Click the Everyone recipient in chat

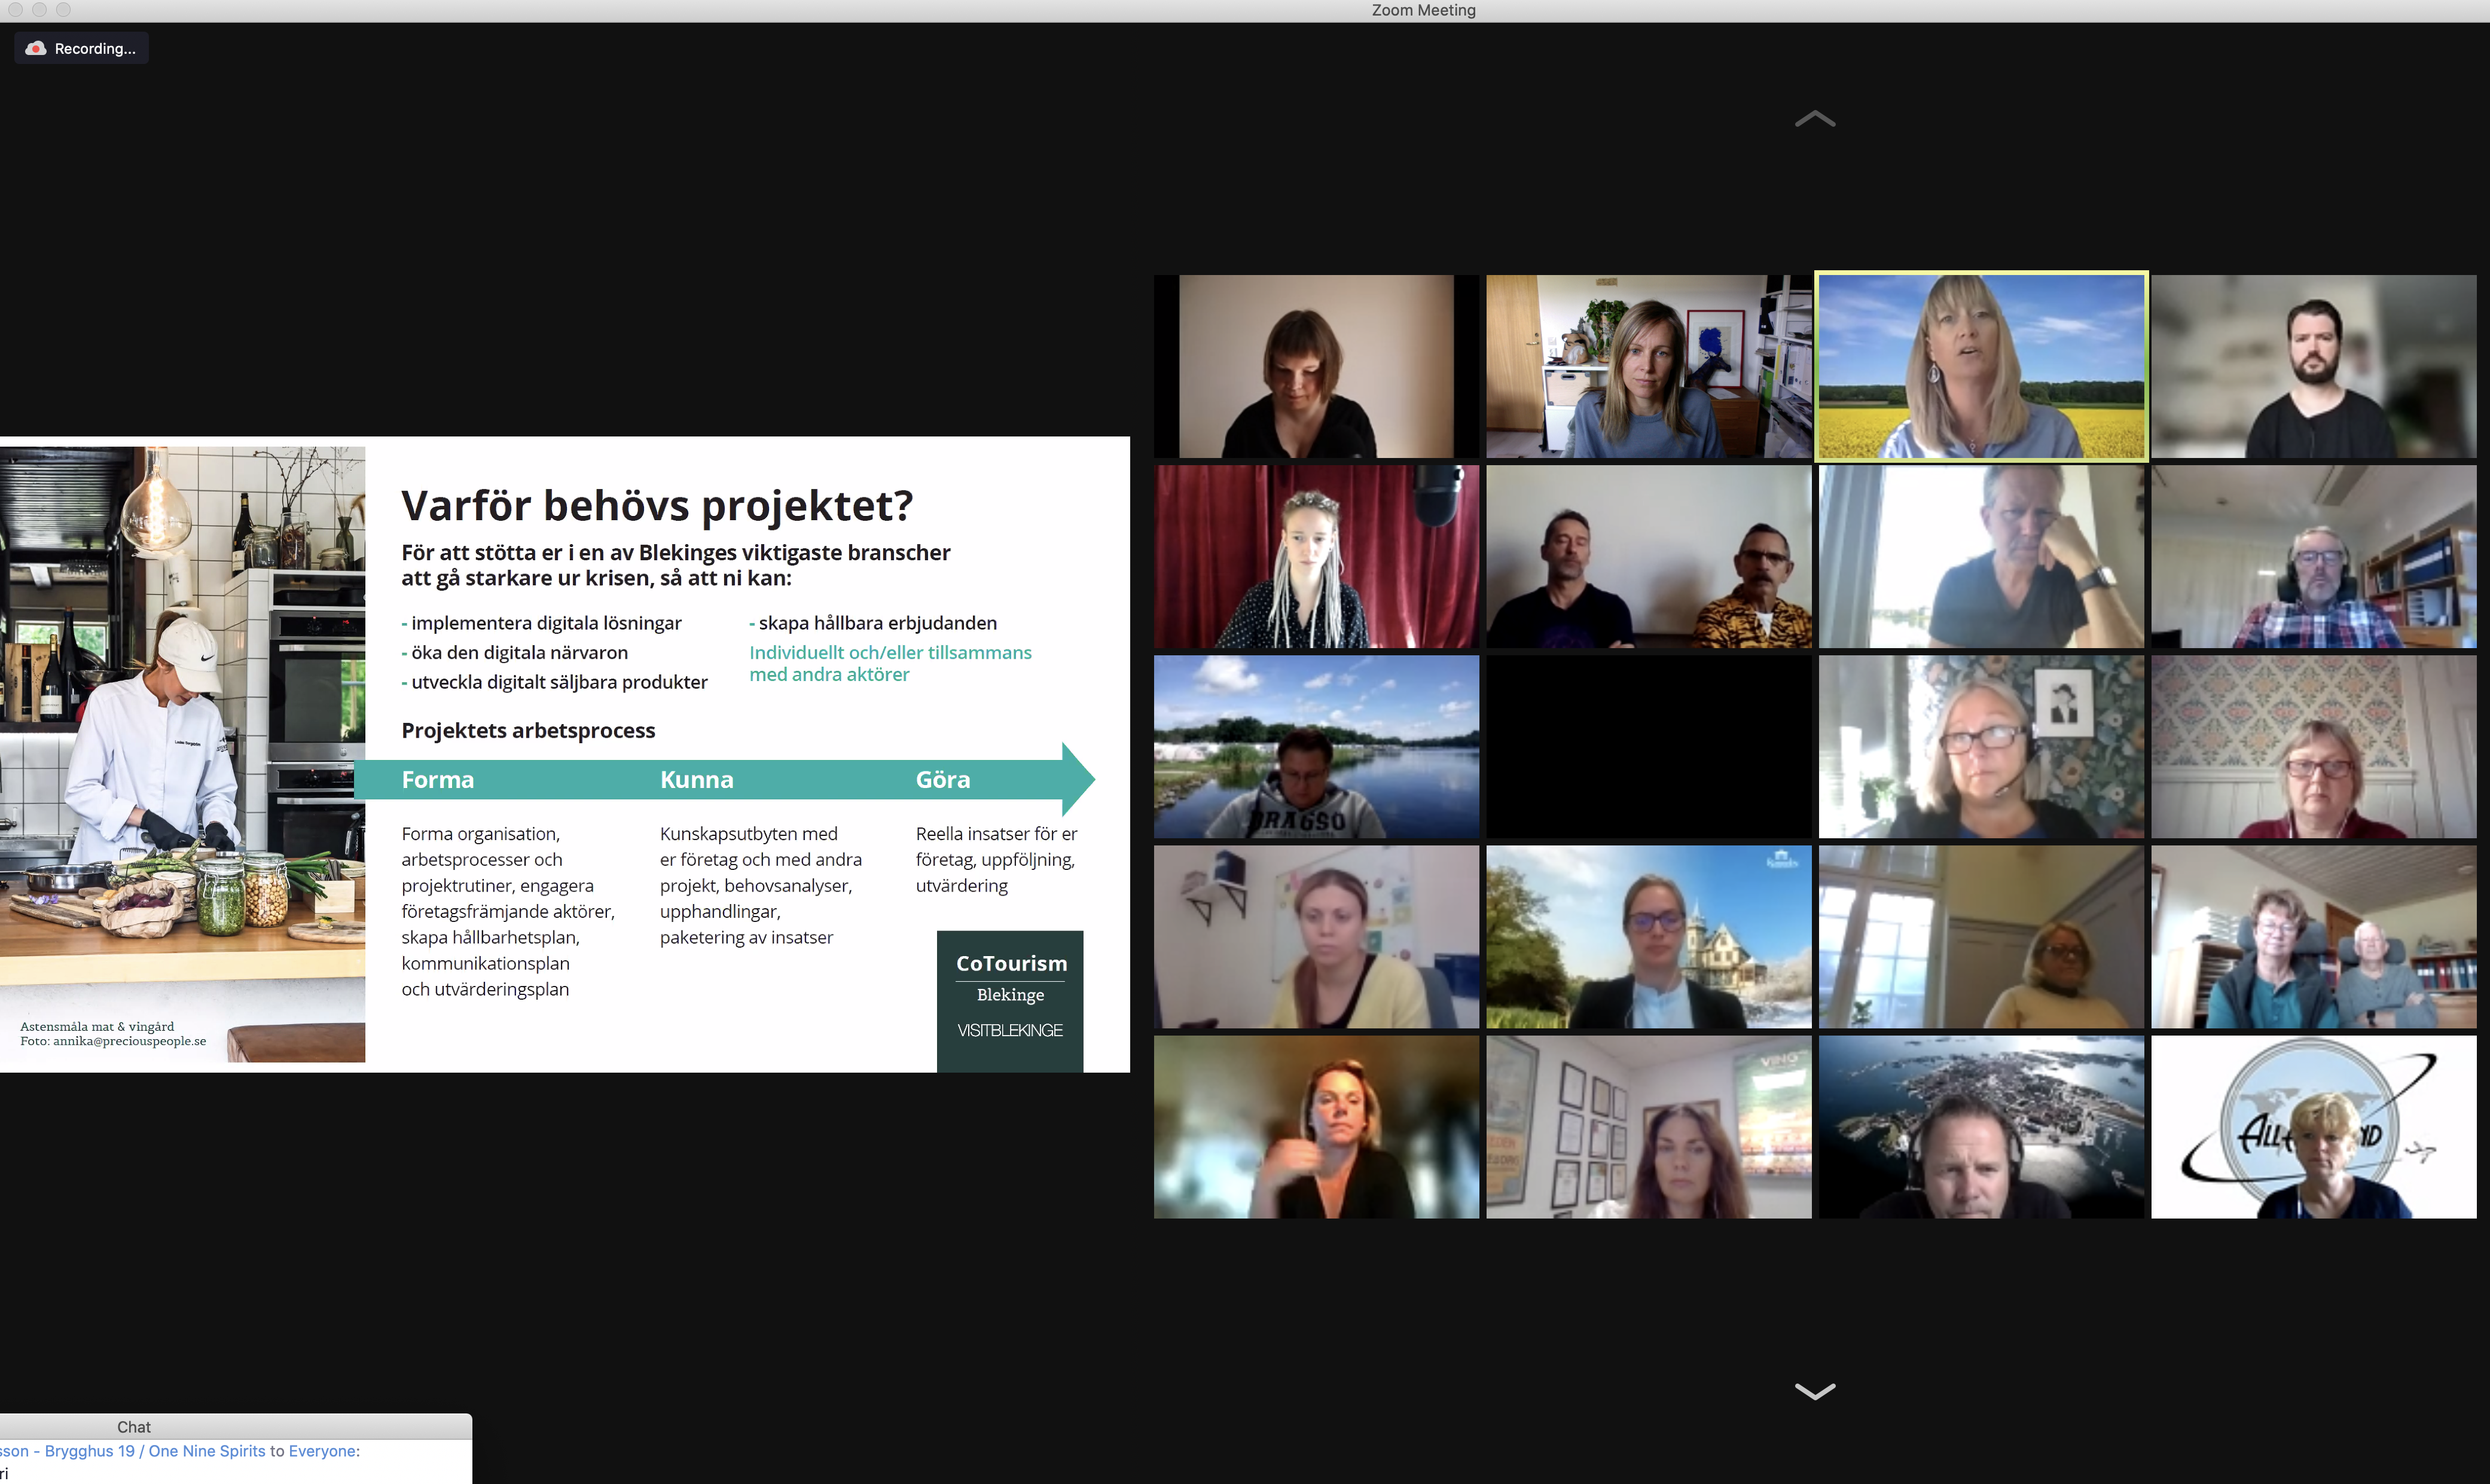[322, 1451]
